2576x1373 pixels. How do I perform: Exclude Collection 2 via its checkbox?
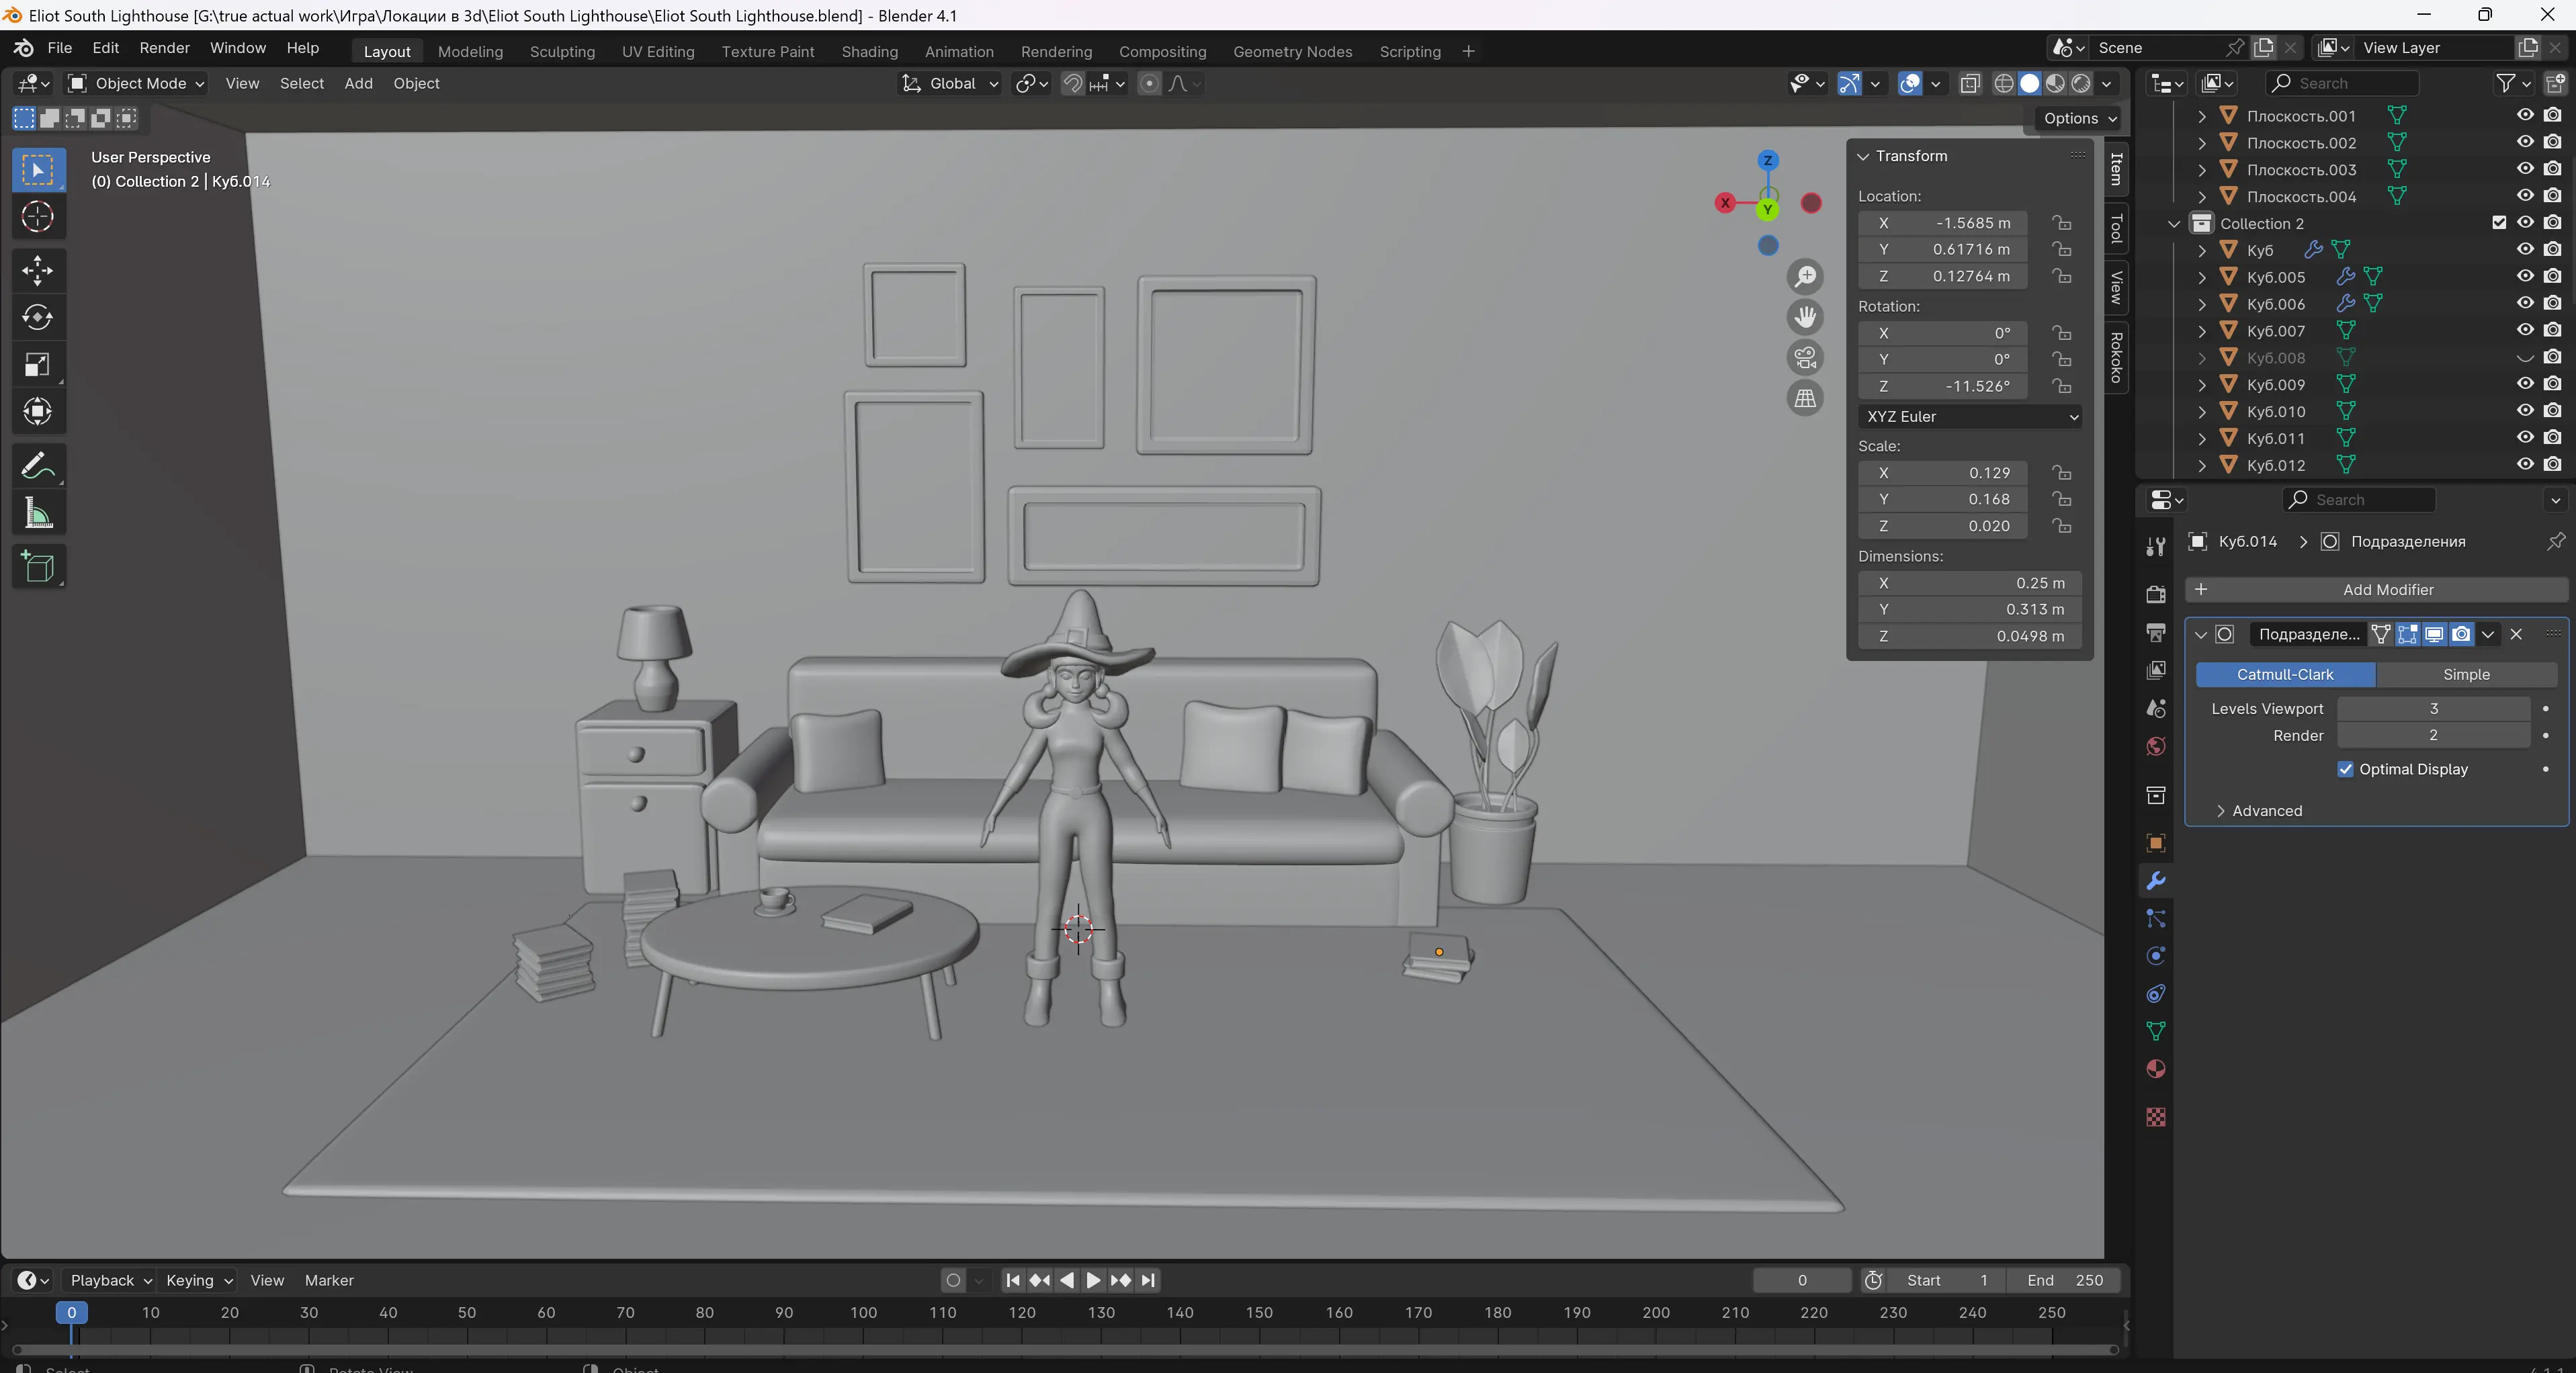(2499, 223)
